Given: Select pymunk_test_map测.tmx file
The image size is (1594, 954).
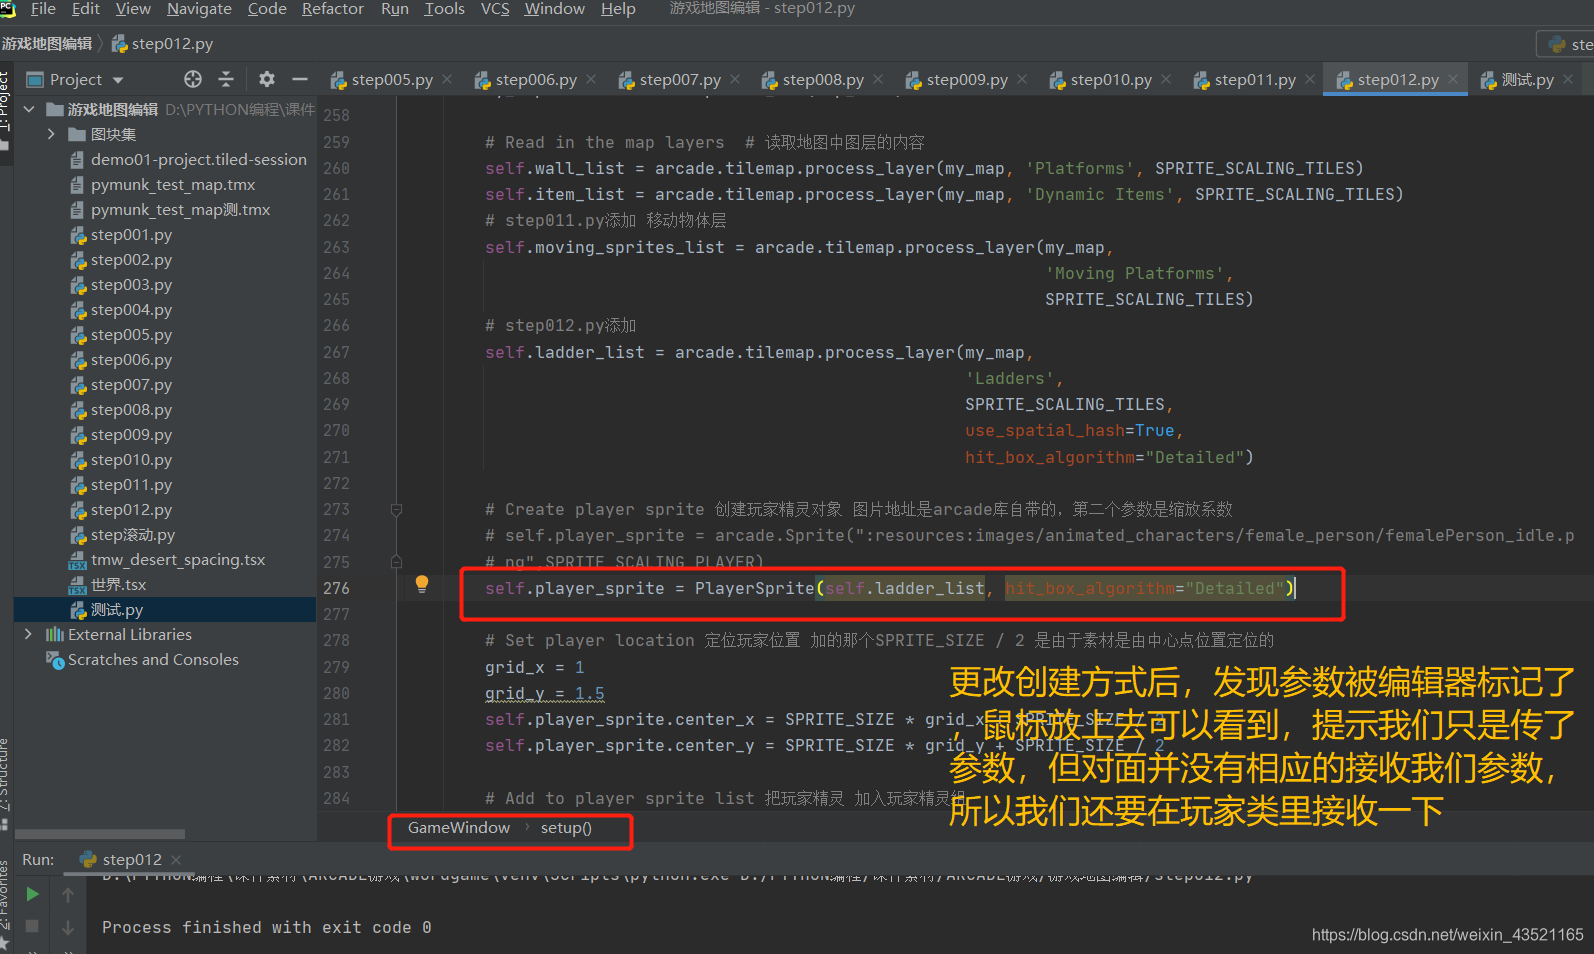Looking at the screenshot, I should (180, 210).
